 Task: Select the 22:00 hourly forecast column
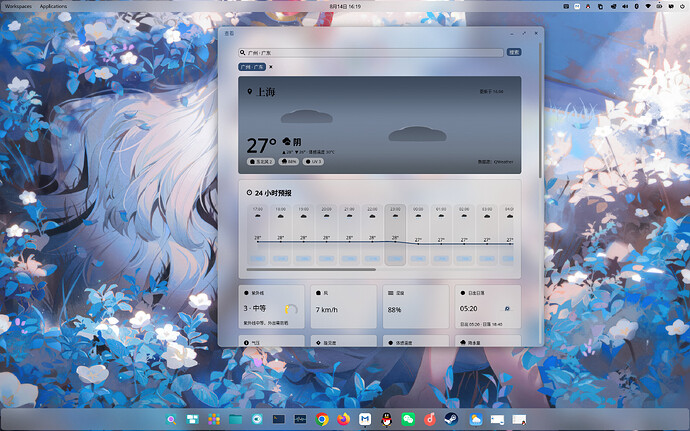(x=372, y=235)
